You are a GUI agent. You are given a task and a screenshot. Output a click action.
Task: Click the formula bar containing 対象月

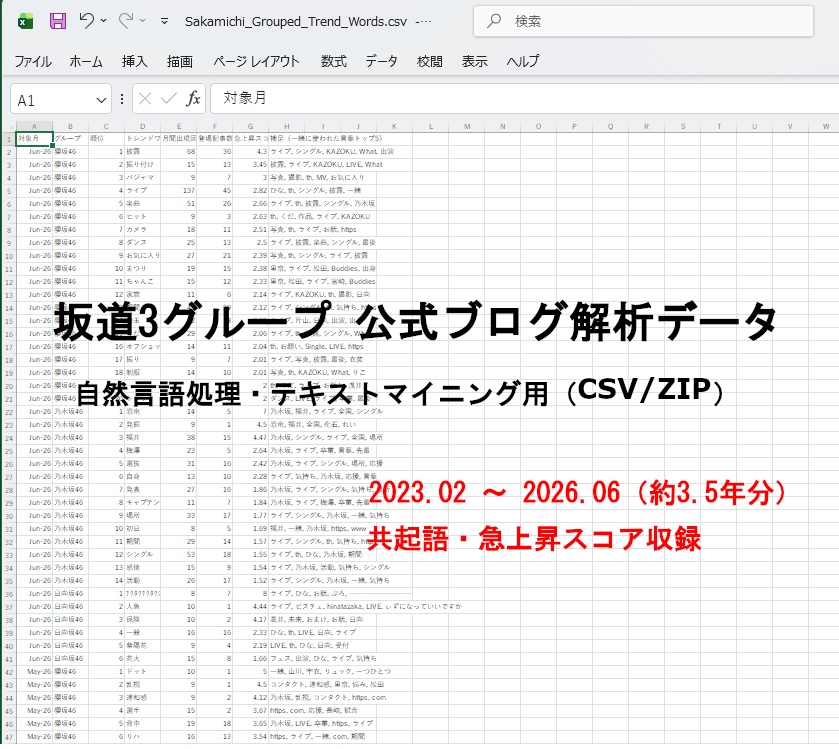(524, 98)
